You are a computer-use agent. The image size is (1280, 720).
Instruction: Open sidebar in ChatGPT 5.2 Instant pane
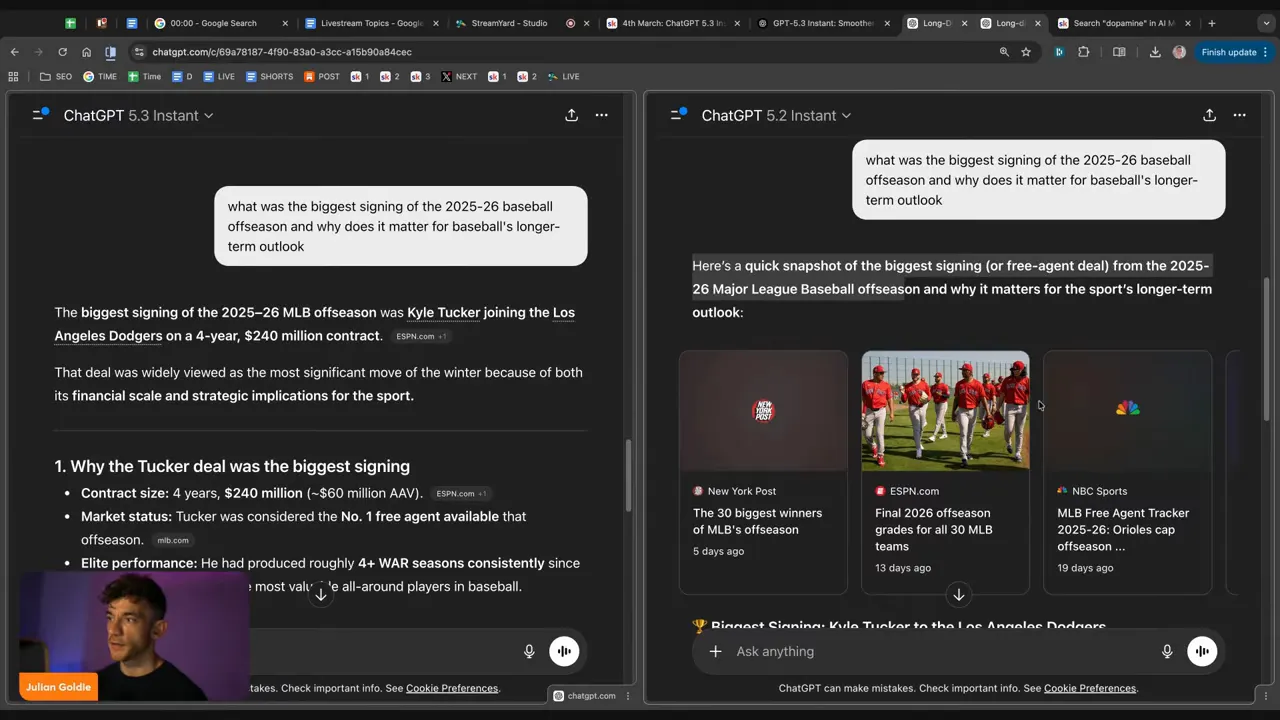(679, 115)
